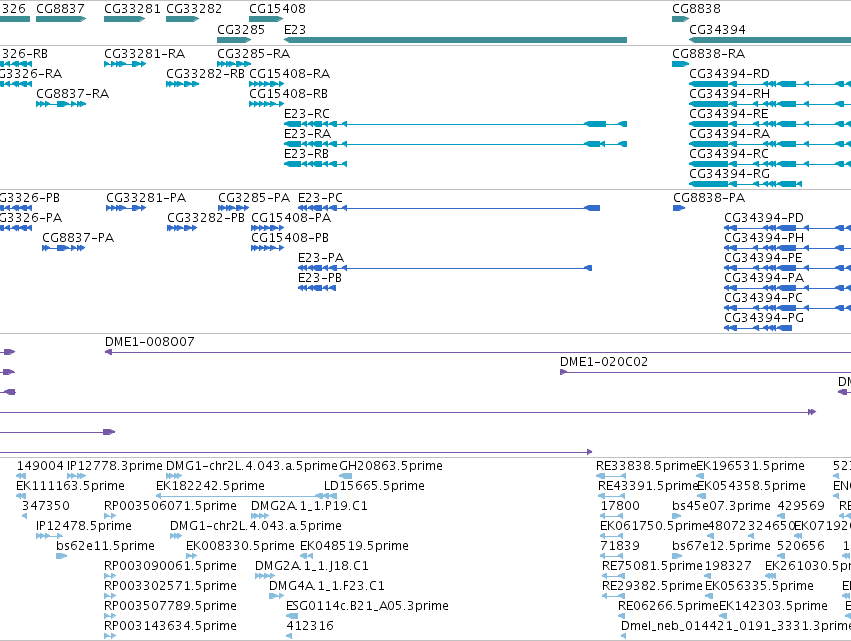851x641 pixels.
Task: Select the DME1-008O07 clone label
Action: (x=149, y=342)
